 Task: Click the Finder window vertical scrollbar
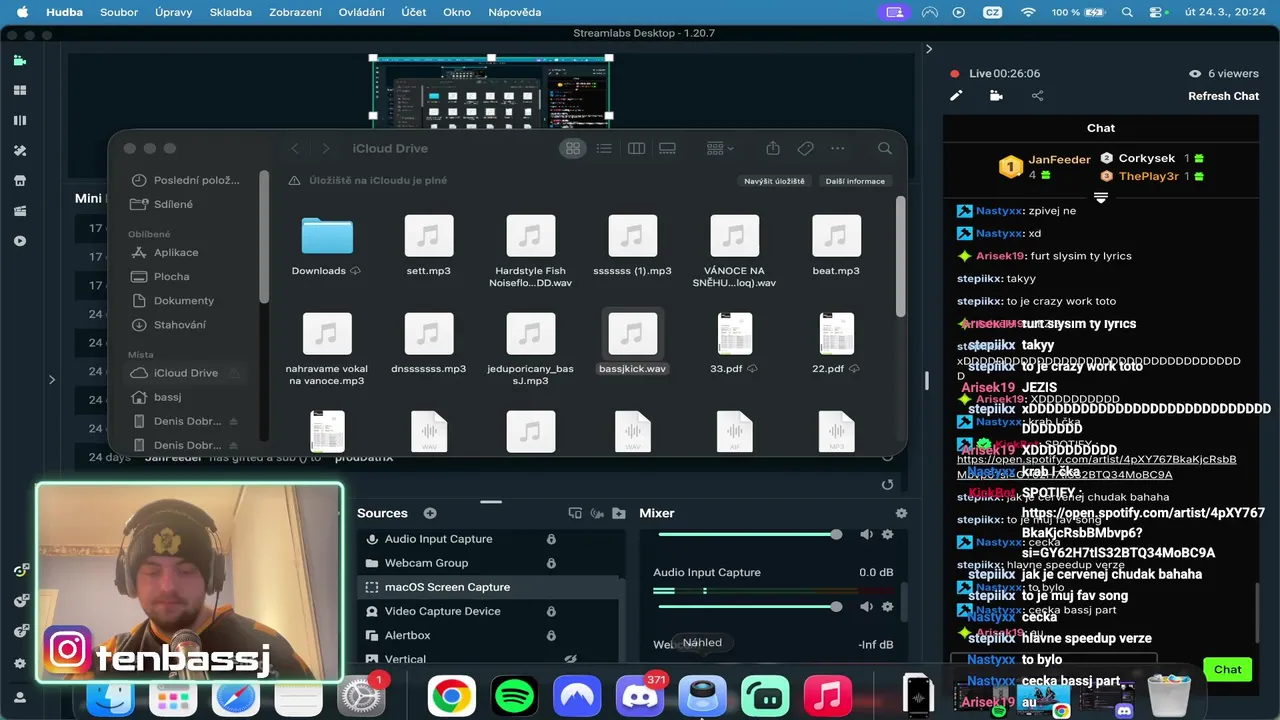[x=900, y=255]
